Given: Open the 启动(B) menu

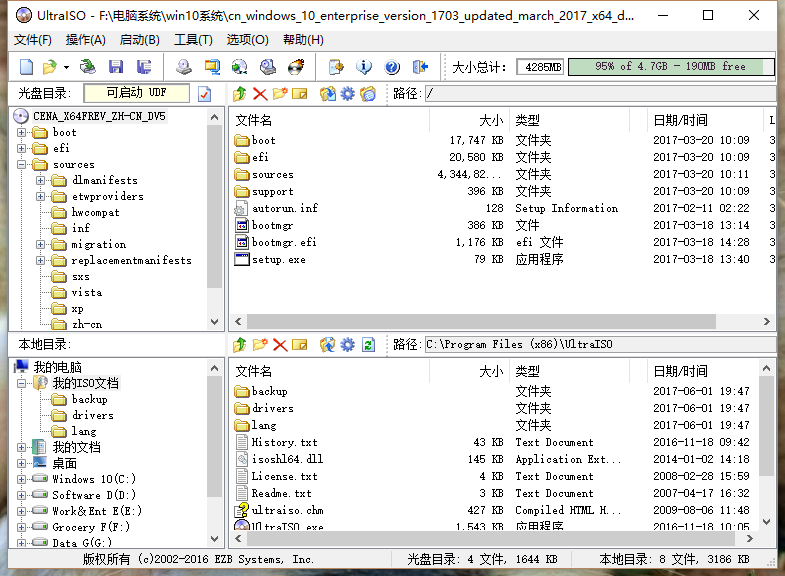Looking at the screenshot, I should tap(139, 40).
